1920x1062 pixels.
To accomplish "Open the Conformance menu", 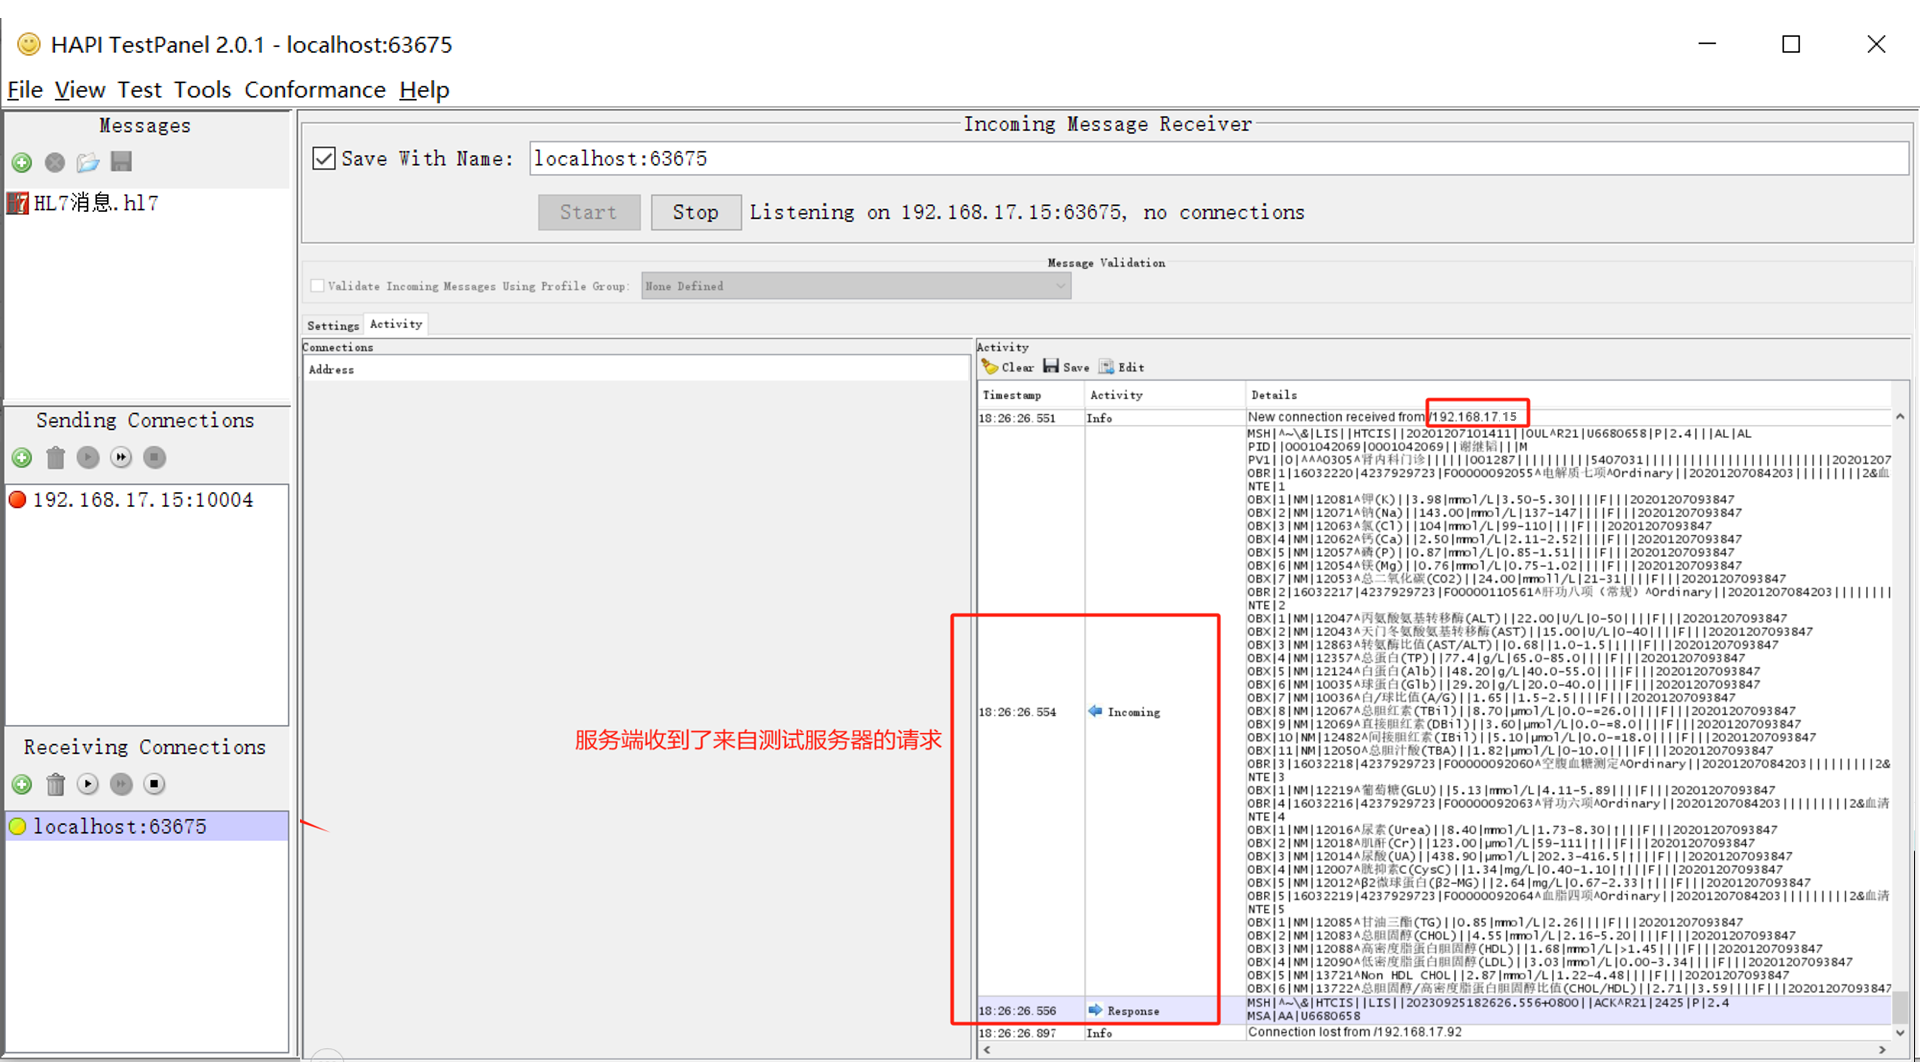I will coord(315,90).
